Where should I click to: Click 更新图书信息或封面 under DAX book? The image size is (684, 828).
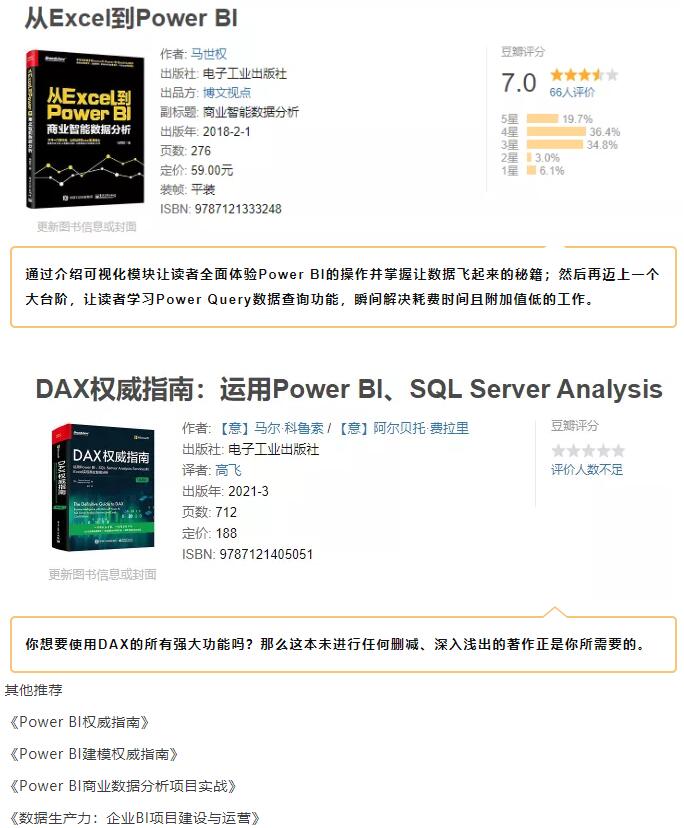[x=102, y=574]
